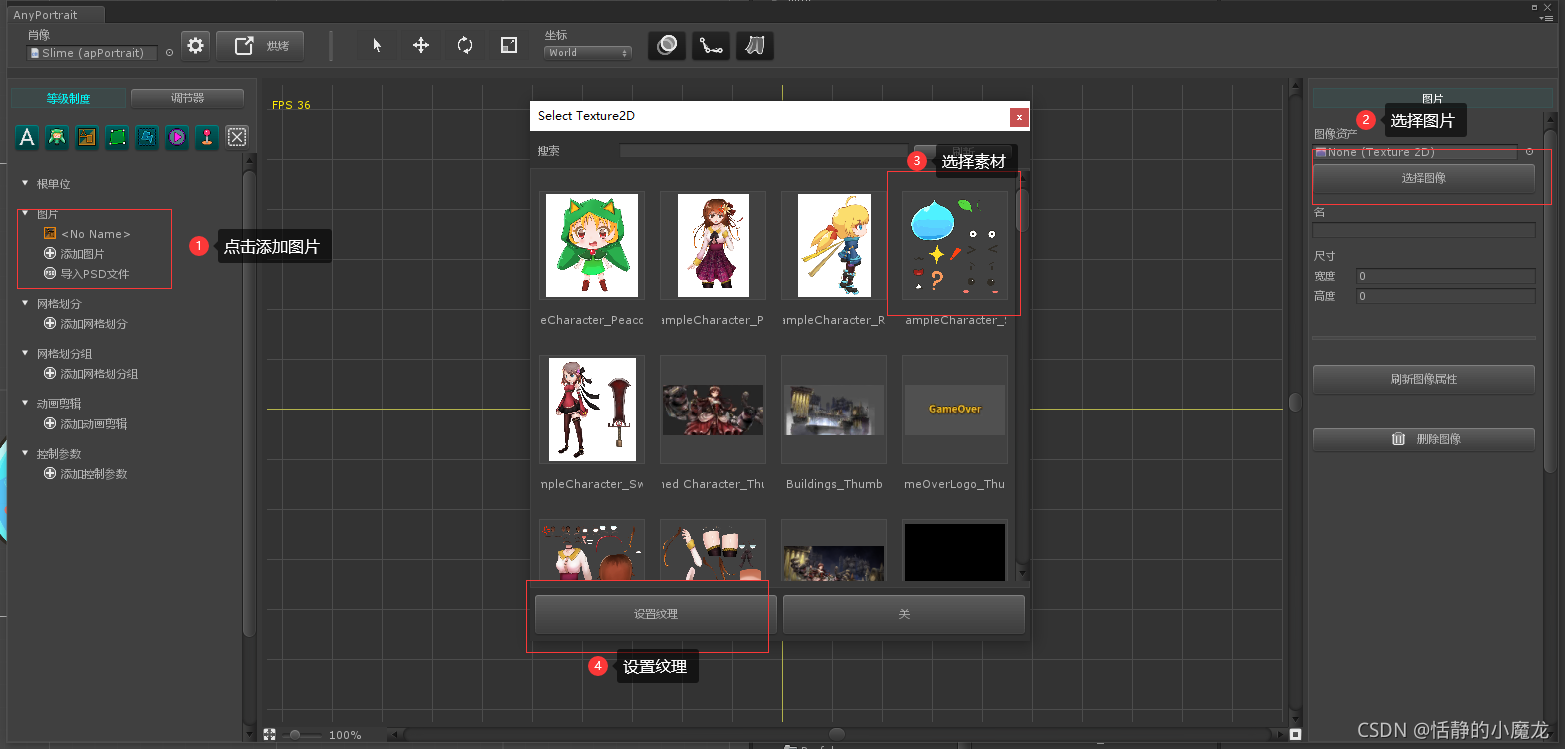Select the <No Name> image item
The height and width of the screenshot is (749, 1565).
coord(87,234)
